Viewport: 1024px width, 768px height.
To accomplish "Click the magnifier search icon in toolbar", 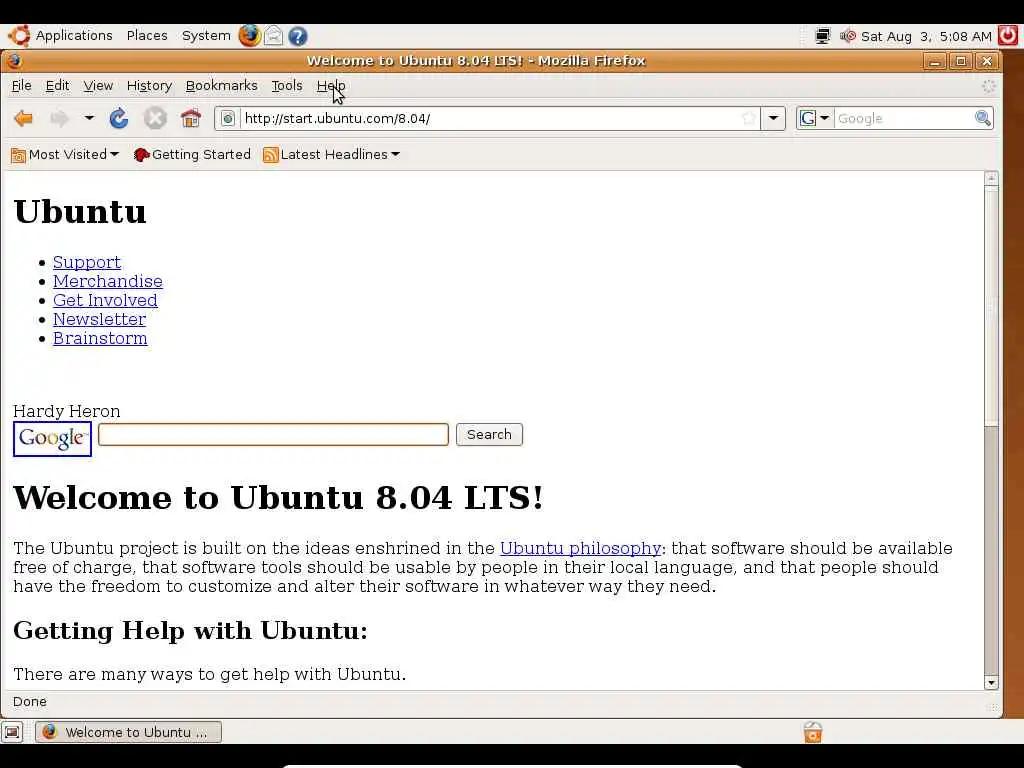I will point(982,118).
